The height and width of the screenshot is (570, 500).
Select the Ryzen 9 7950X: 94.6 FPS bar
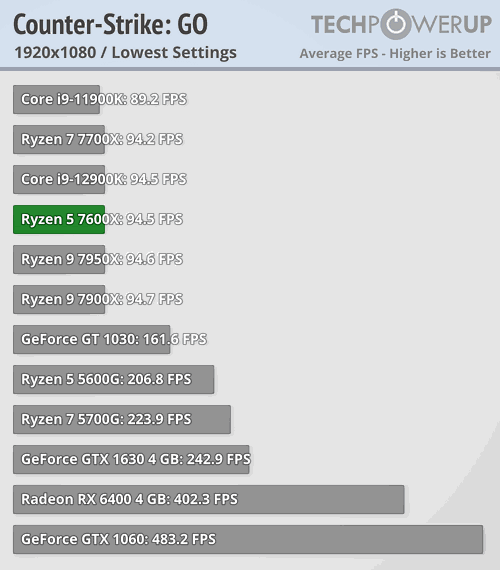[x=59, y=259]
